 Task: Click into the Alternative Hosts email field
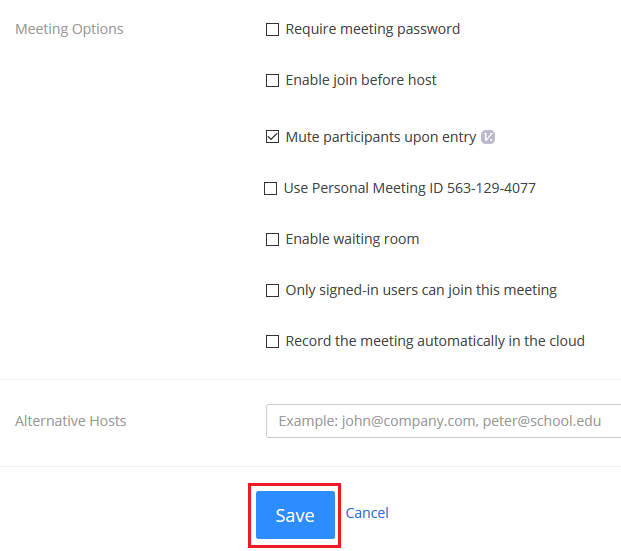click(443, 421)
